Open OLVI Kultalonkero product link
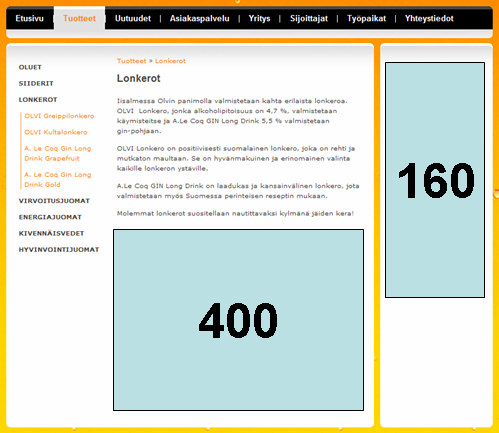The height and width of the screenshot is (433, 499). [56, 132]
